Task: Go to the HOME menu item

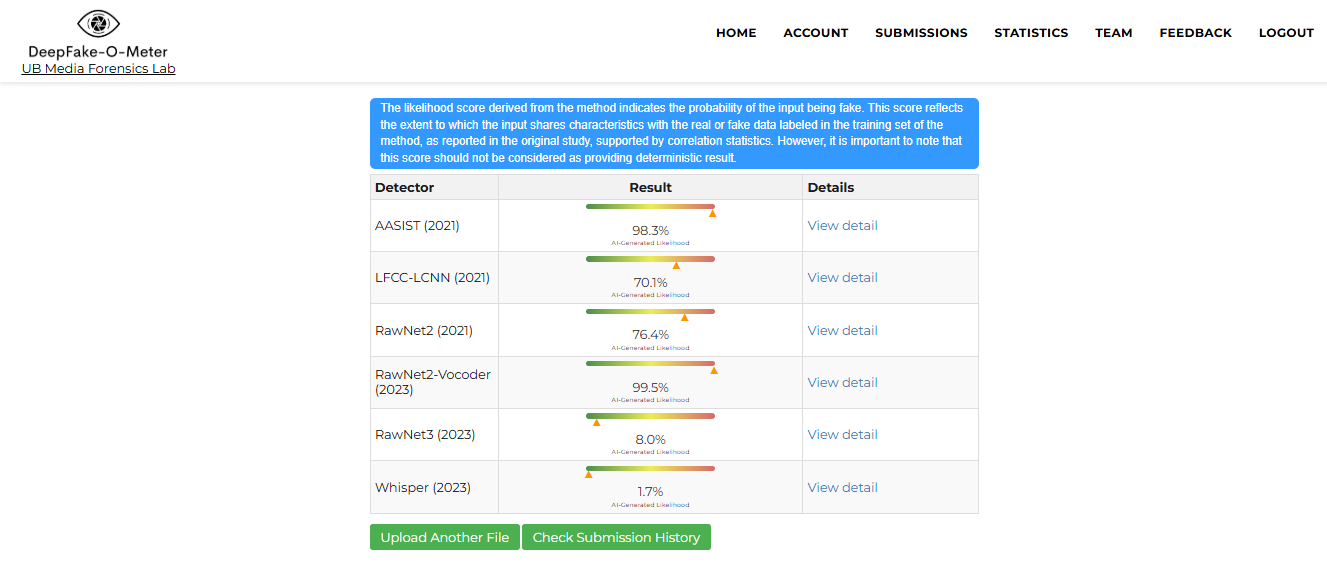Action: (x=736, y=33)
